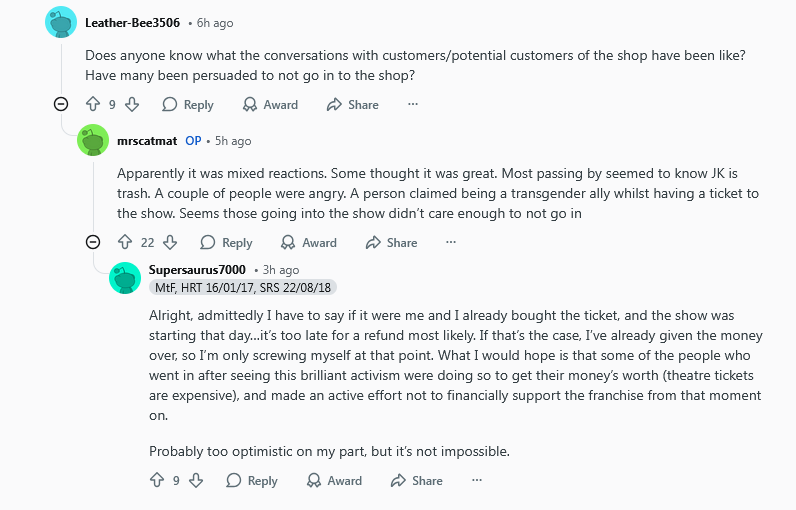796x510 pixels.
Task: Upvote Leather-Bee3506's comment
Action: (93, 105)
